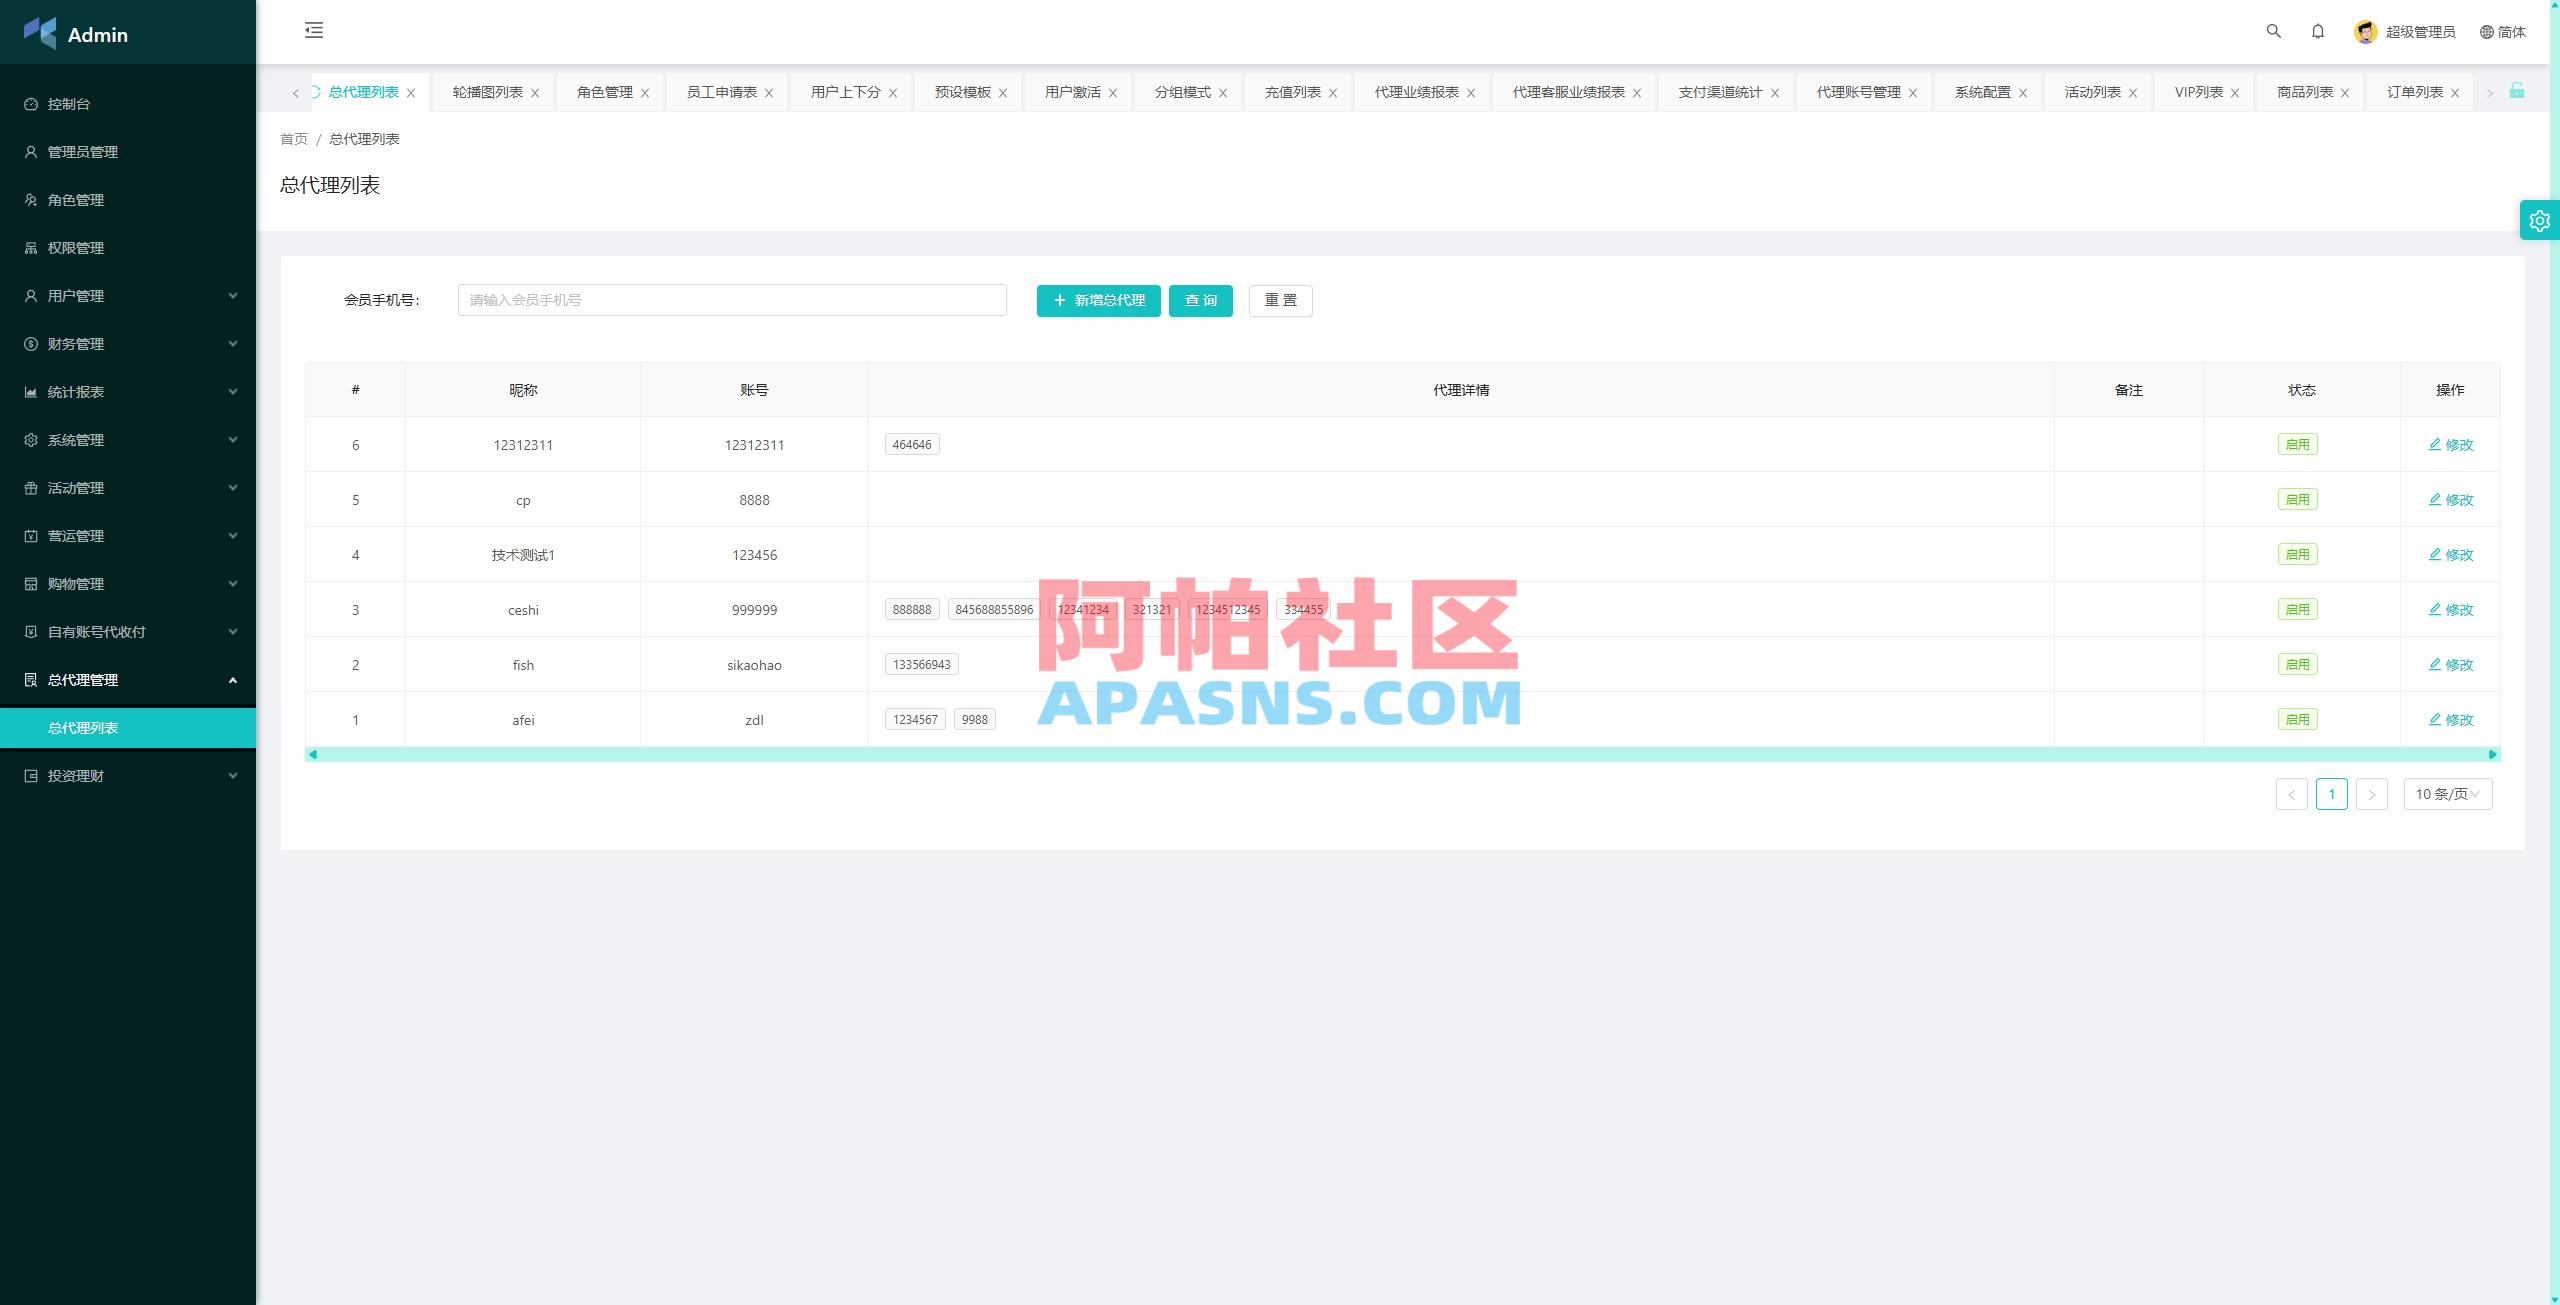Screen dimensions: 2560x1305
Task: Click the notification bell icon
Action: 2318,31
